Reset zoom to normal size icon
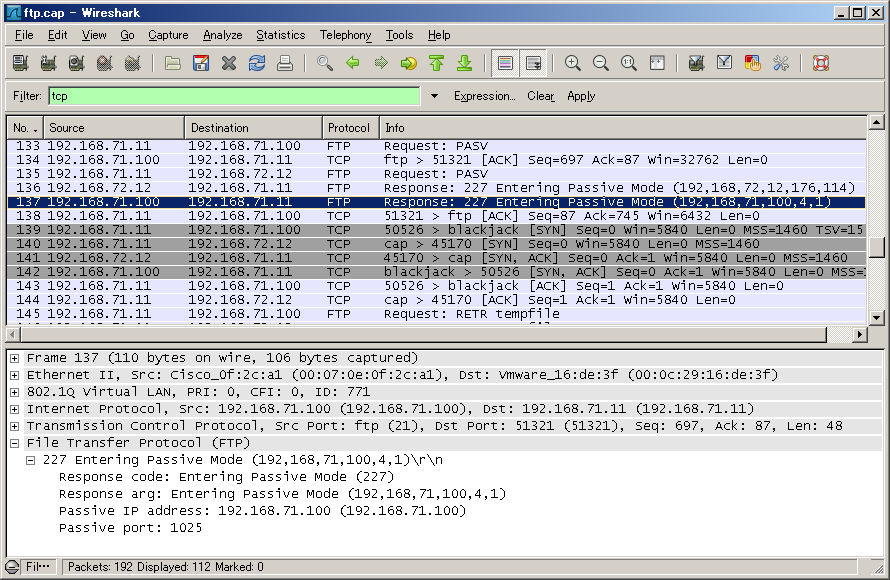Viewport: 890px width, 580px height. 628,63
